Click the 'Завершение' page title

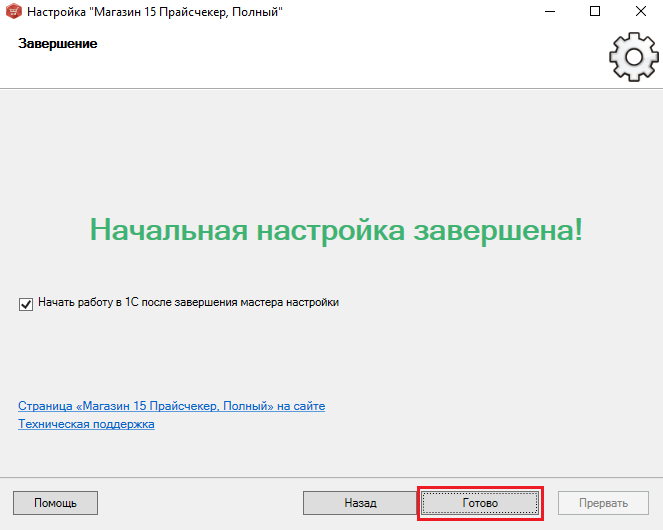click(x=58, y=44)
